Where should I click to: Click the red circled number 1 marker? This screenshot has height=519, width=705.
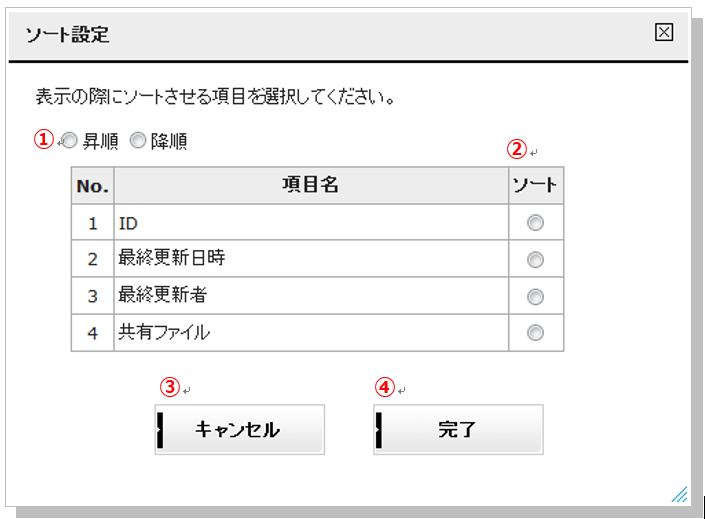click(x=44, y=139)
